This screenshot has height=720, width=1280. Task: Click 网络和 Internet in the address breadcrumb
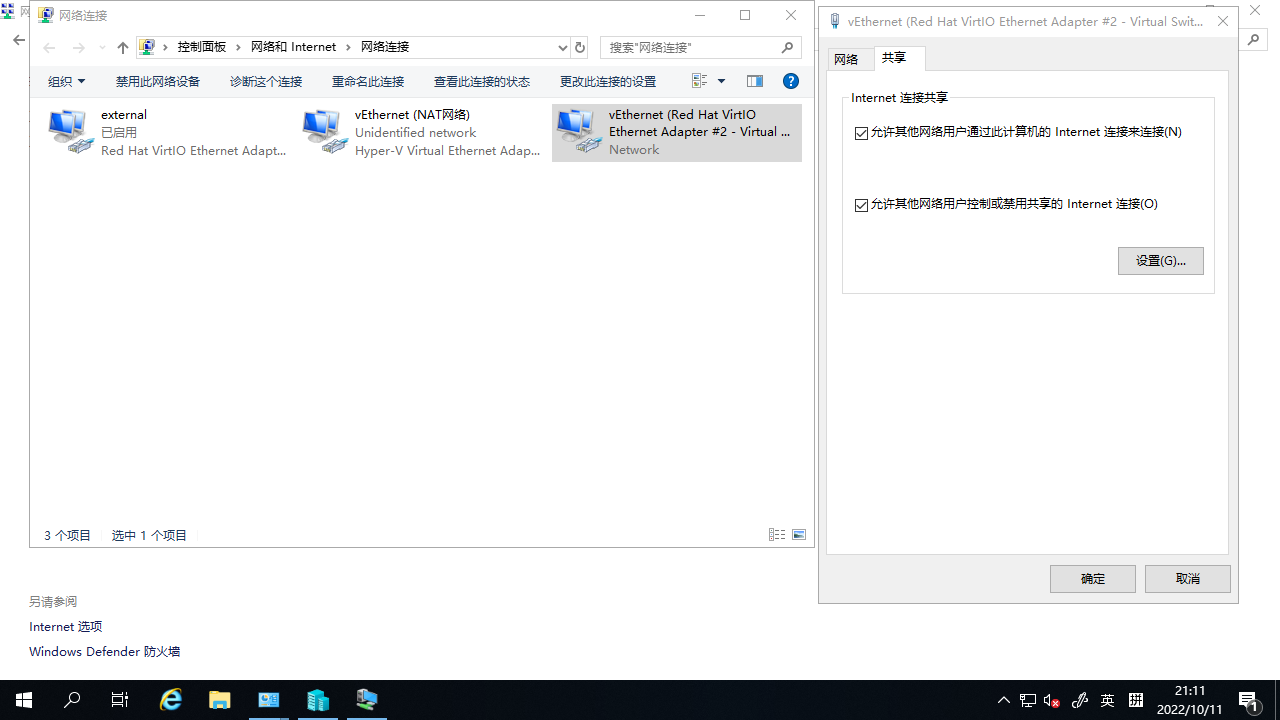(x=294, y=47)
